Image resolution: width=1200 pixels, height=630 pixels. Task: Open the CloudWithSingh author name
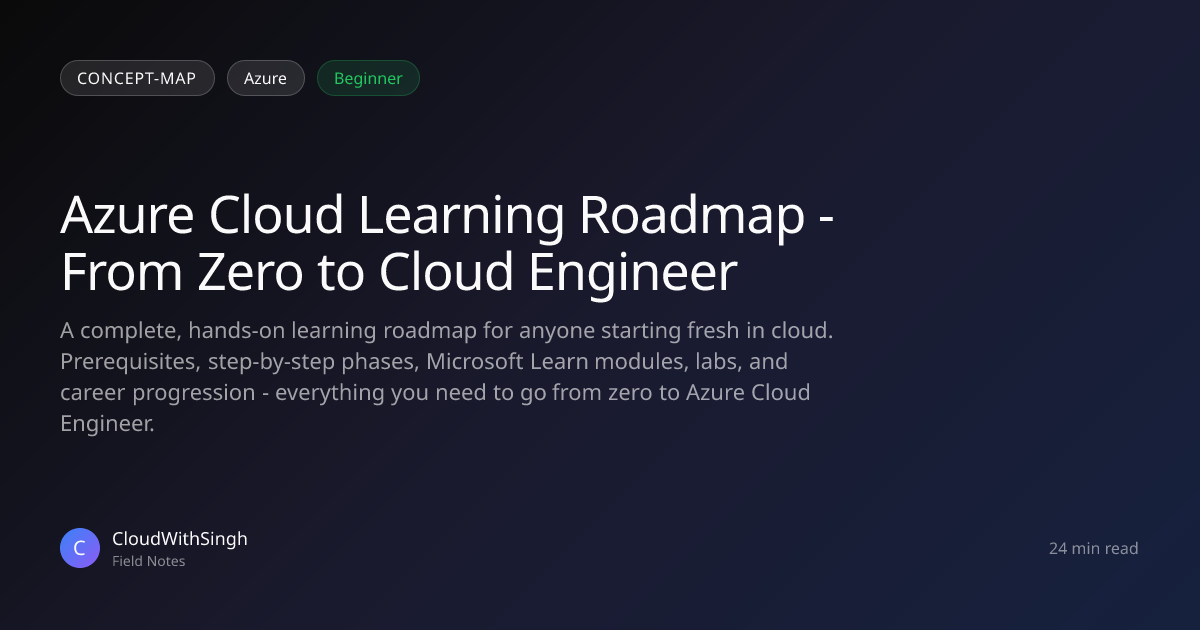180,538
